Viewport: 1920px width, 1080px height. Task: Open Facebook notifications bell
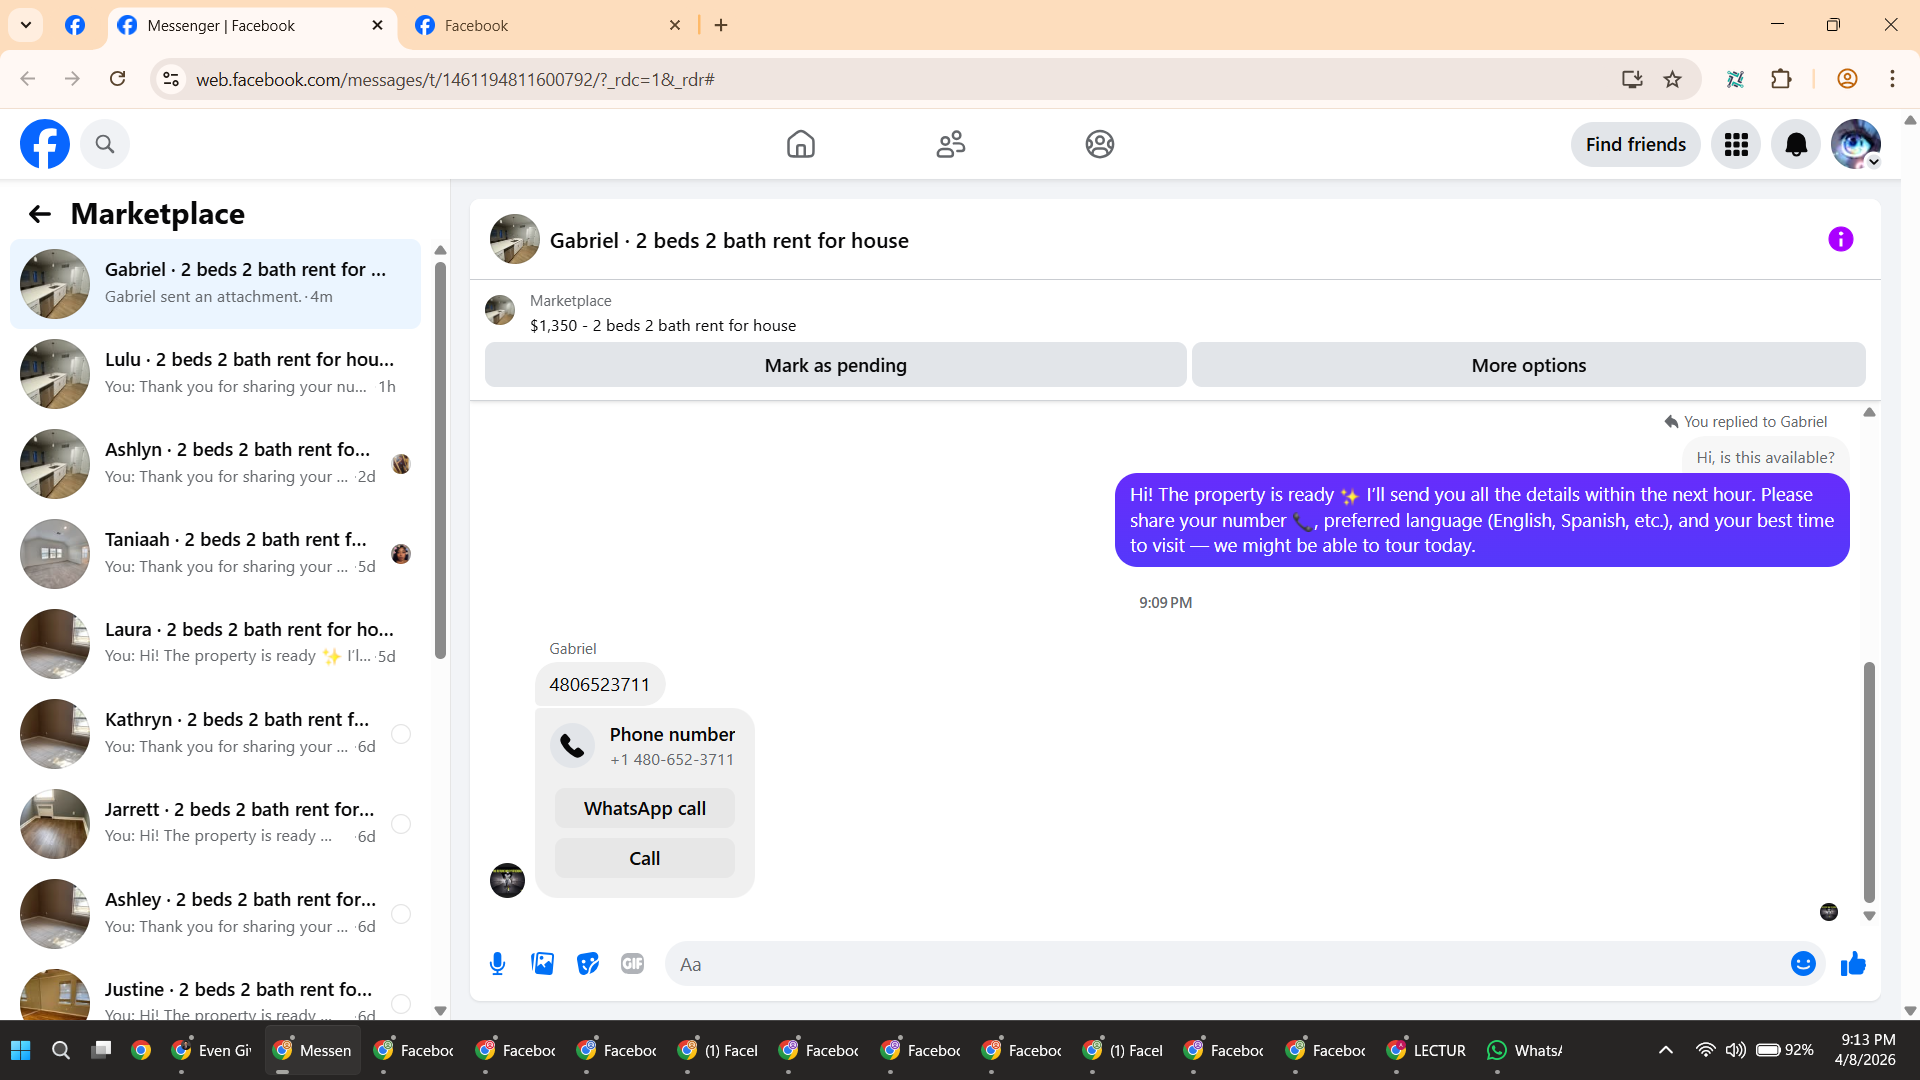[1796, 145]
